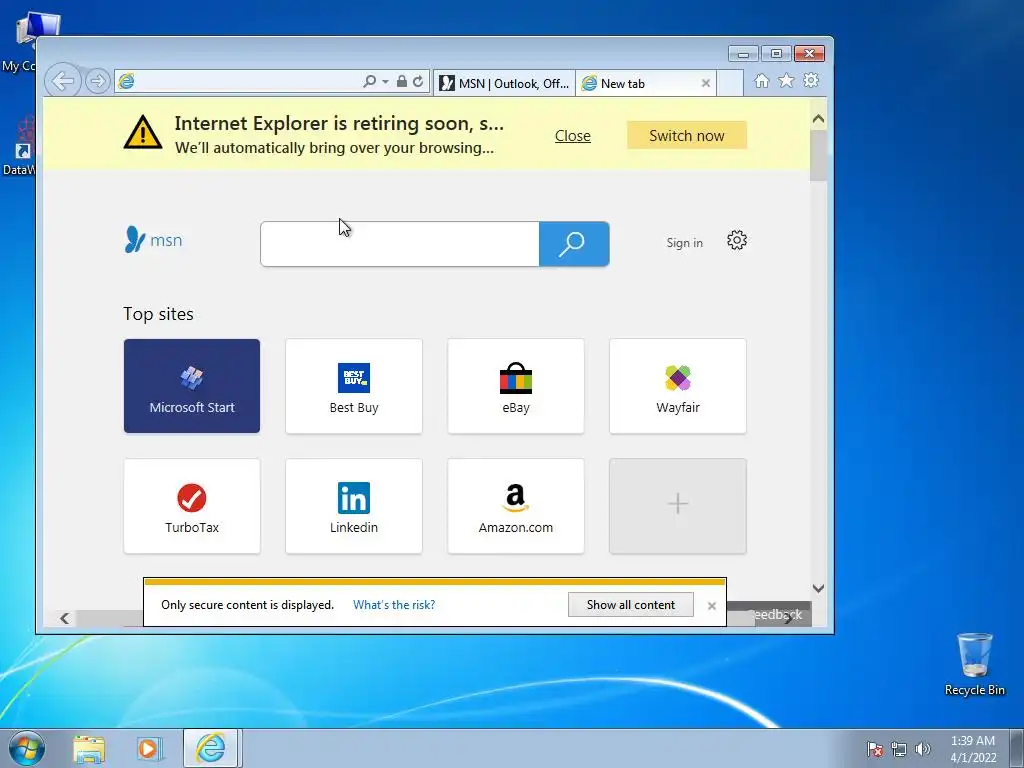The image size is (1024, 768).
Task: Open the Linkedin top site tile
Action: coord(354,506)
